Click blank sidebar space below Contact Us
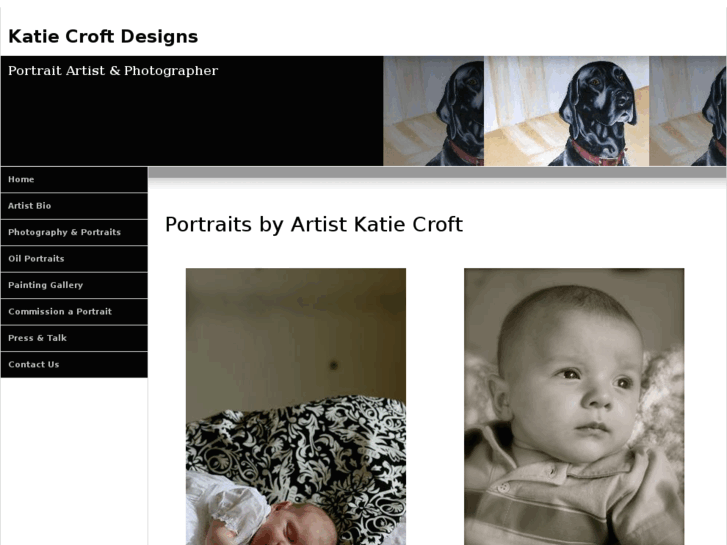 click(x=74, y=460)
